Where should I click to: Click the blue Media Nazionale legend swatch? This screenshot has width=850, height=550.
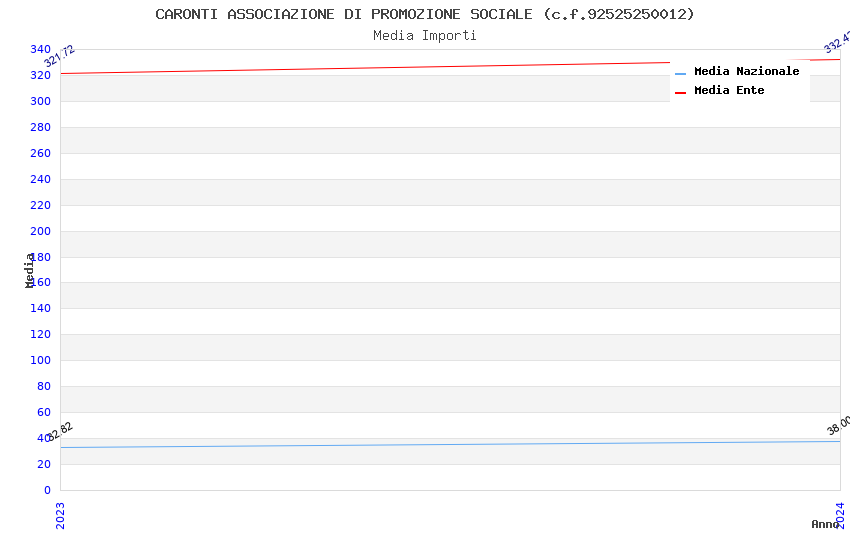(680, 74)
